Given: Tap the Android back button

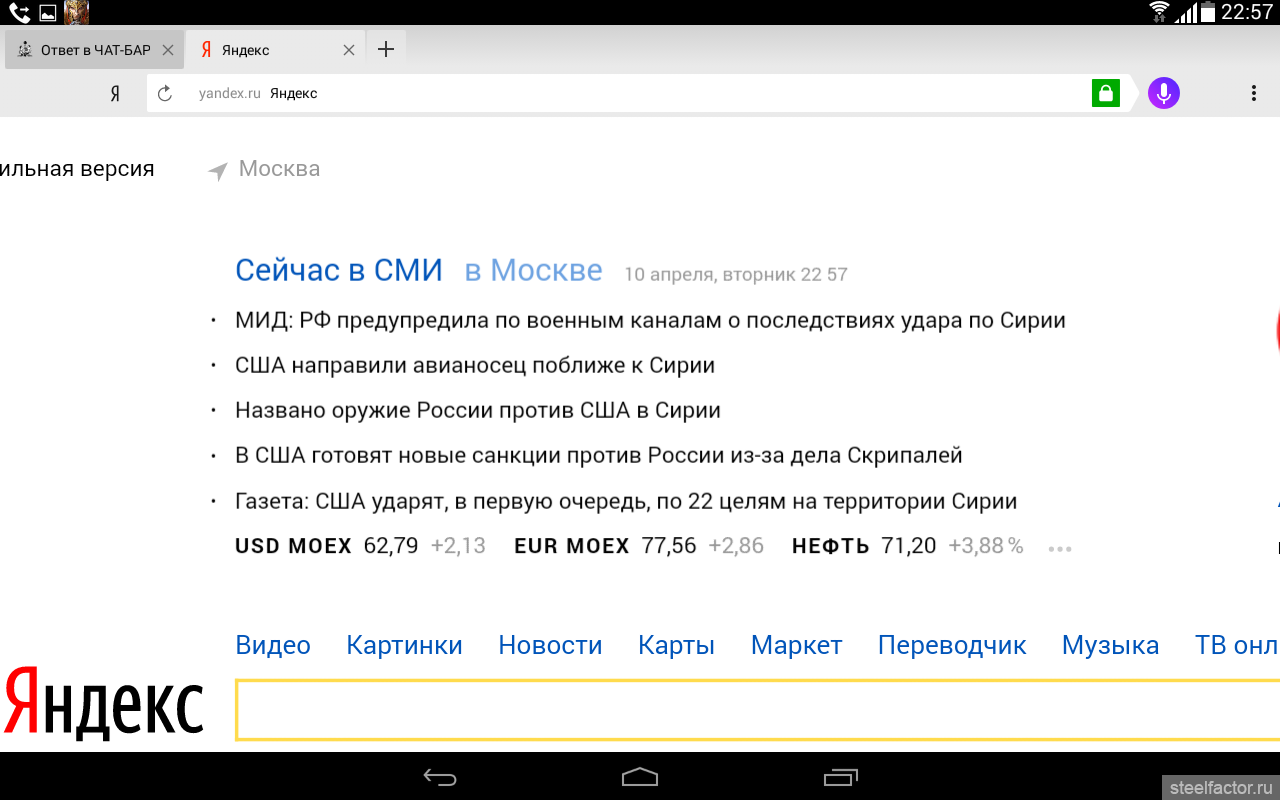Looking at the screenshot, I should coord(440,777).
